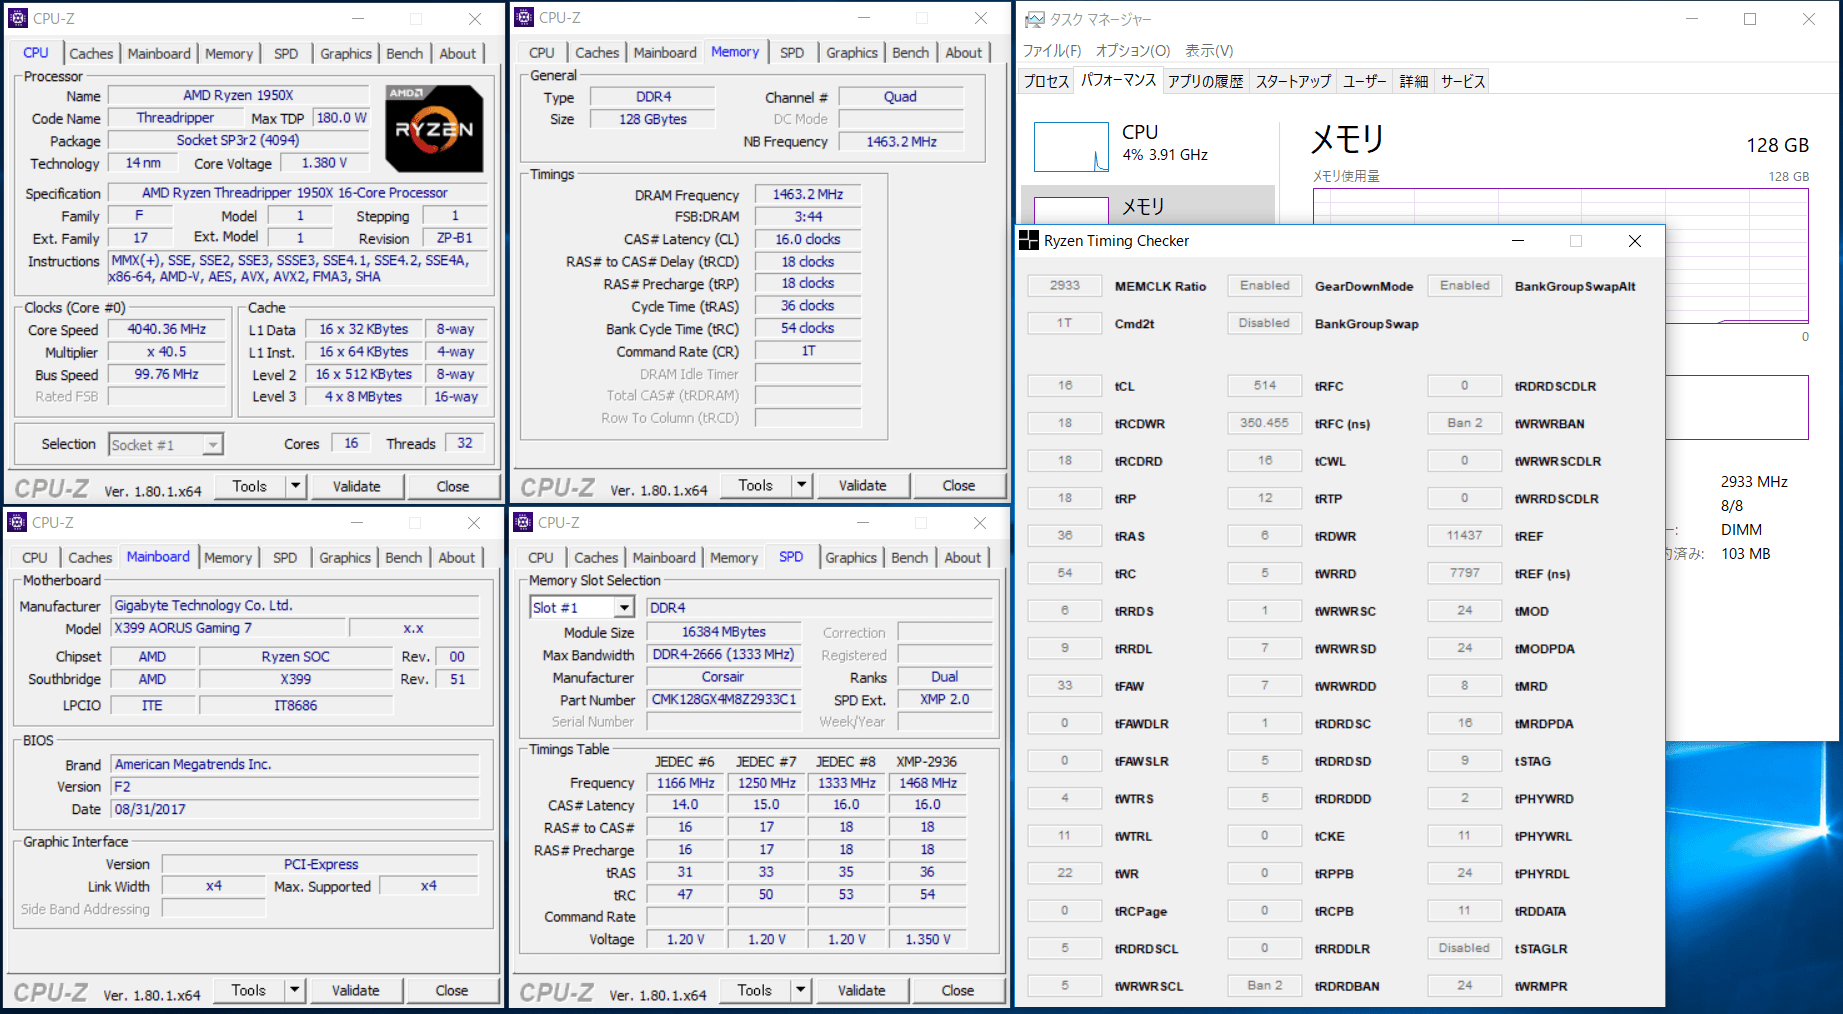Click the tRFC value 514 field
The height and width of the screenshot is (1014, 1843).
point(1265,385)
